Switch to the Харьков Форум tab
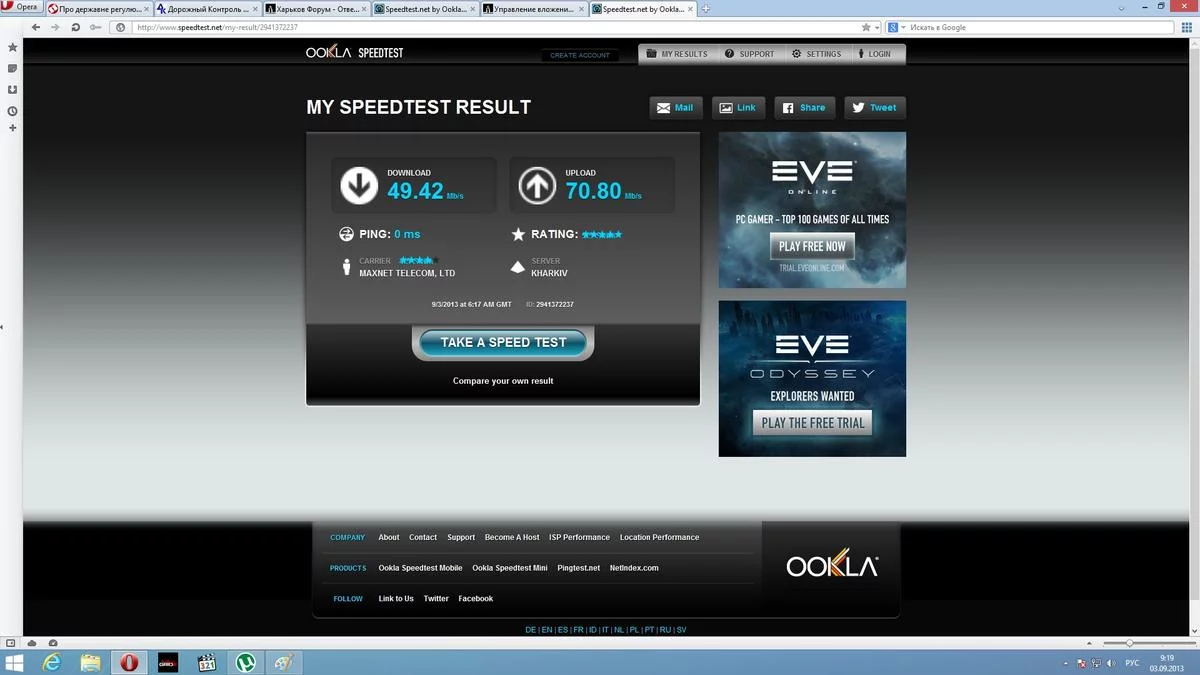 point(315,8)
